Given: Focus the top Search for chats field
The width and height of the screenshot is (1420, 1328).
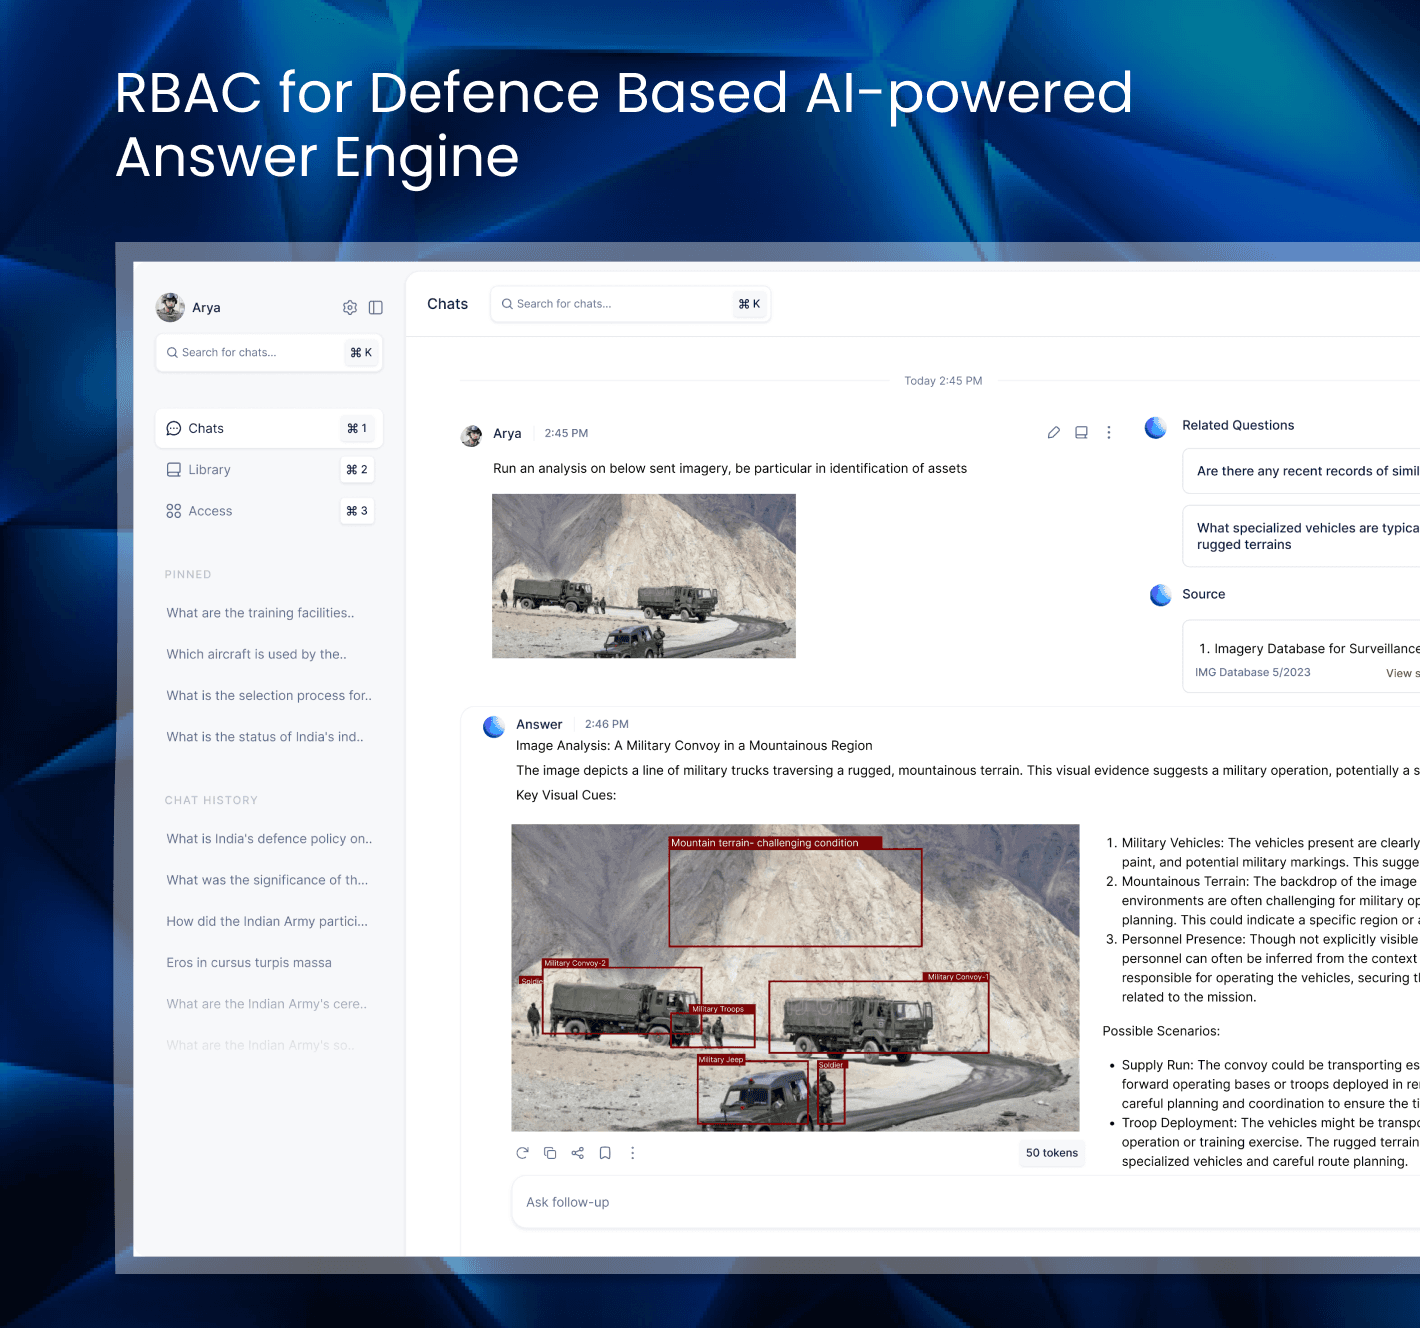Looking at the screenshot, I should (631, 304).
